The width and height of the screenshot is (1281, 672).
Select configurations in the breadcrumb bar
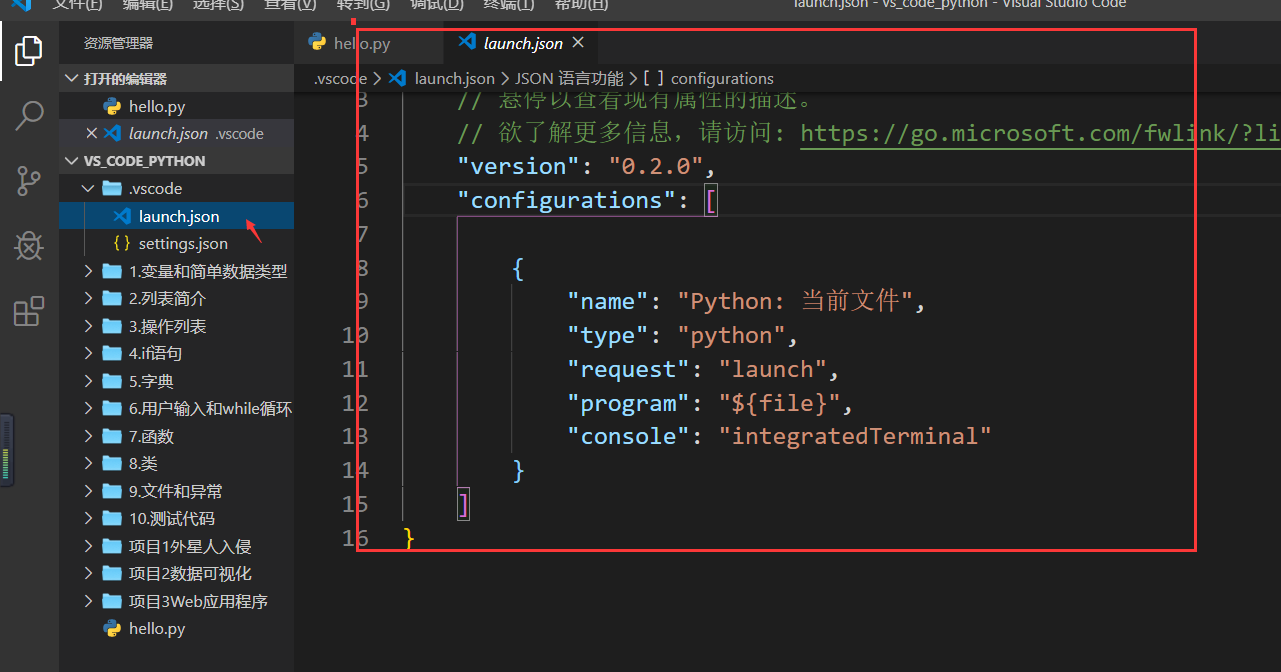tap(722, 78)
